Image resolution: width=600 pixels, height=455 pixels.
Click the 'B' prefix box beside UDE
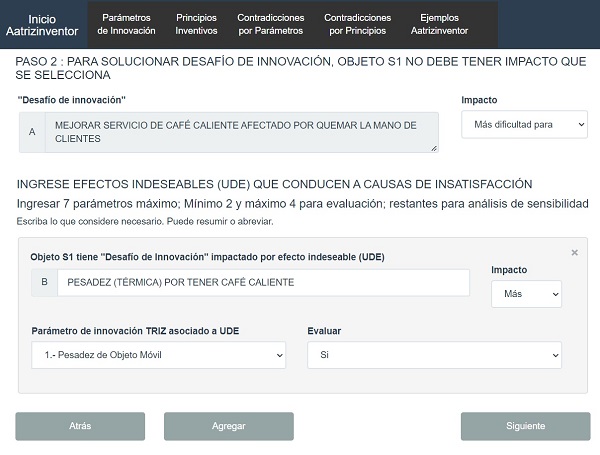(x=43, y=283)
